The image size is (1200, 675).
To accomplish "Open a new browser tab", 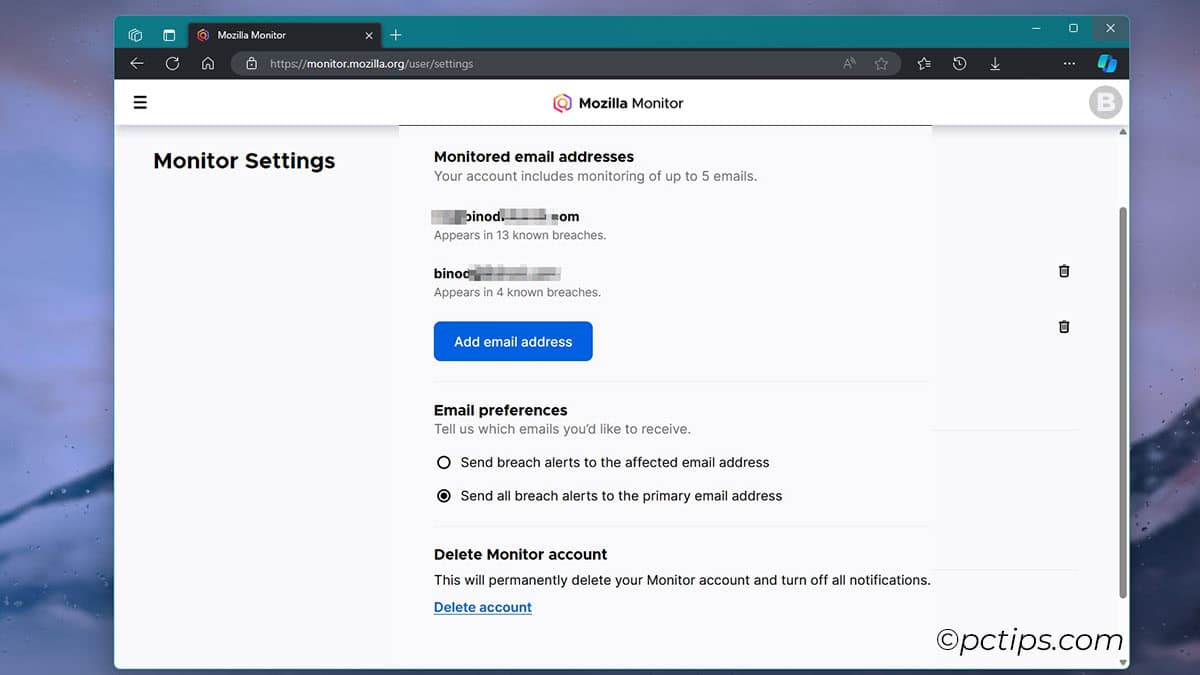I will pyautogui.click(x=396, y=35).
